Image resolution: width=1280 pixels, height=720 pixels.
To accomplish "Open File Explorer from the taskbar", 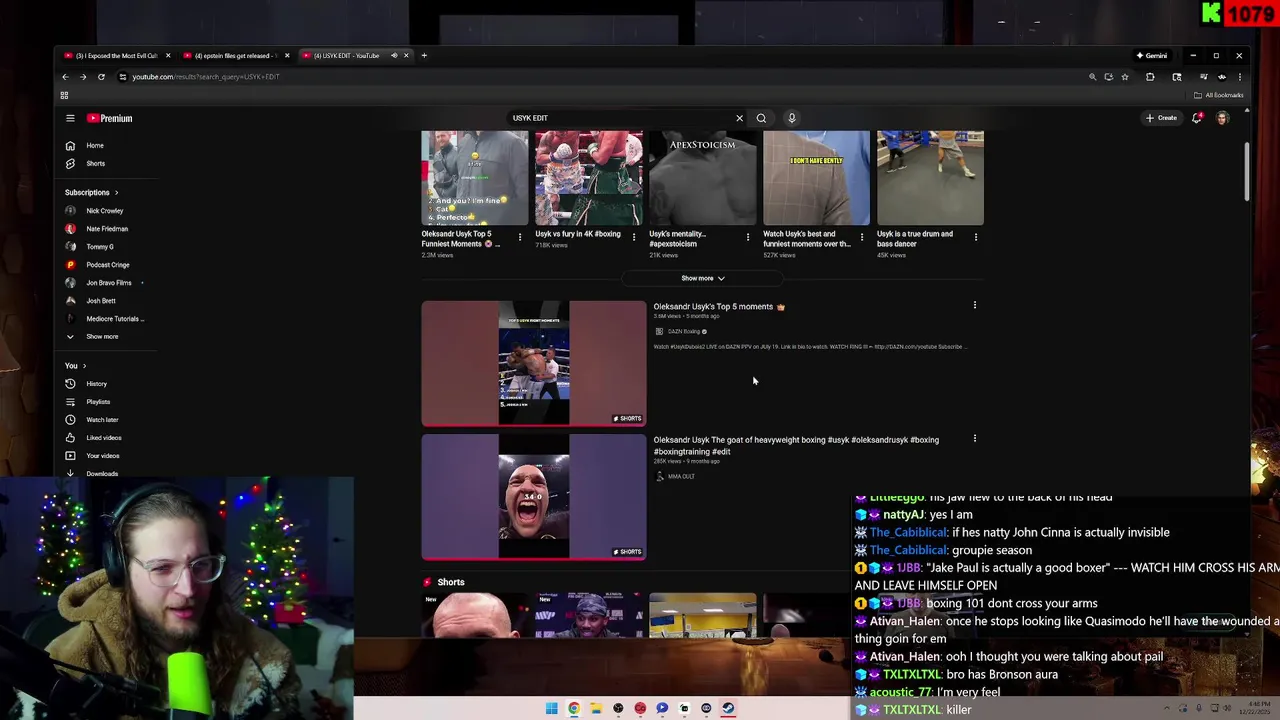I will pos(596,708).
